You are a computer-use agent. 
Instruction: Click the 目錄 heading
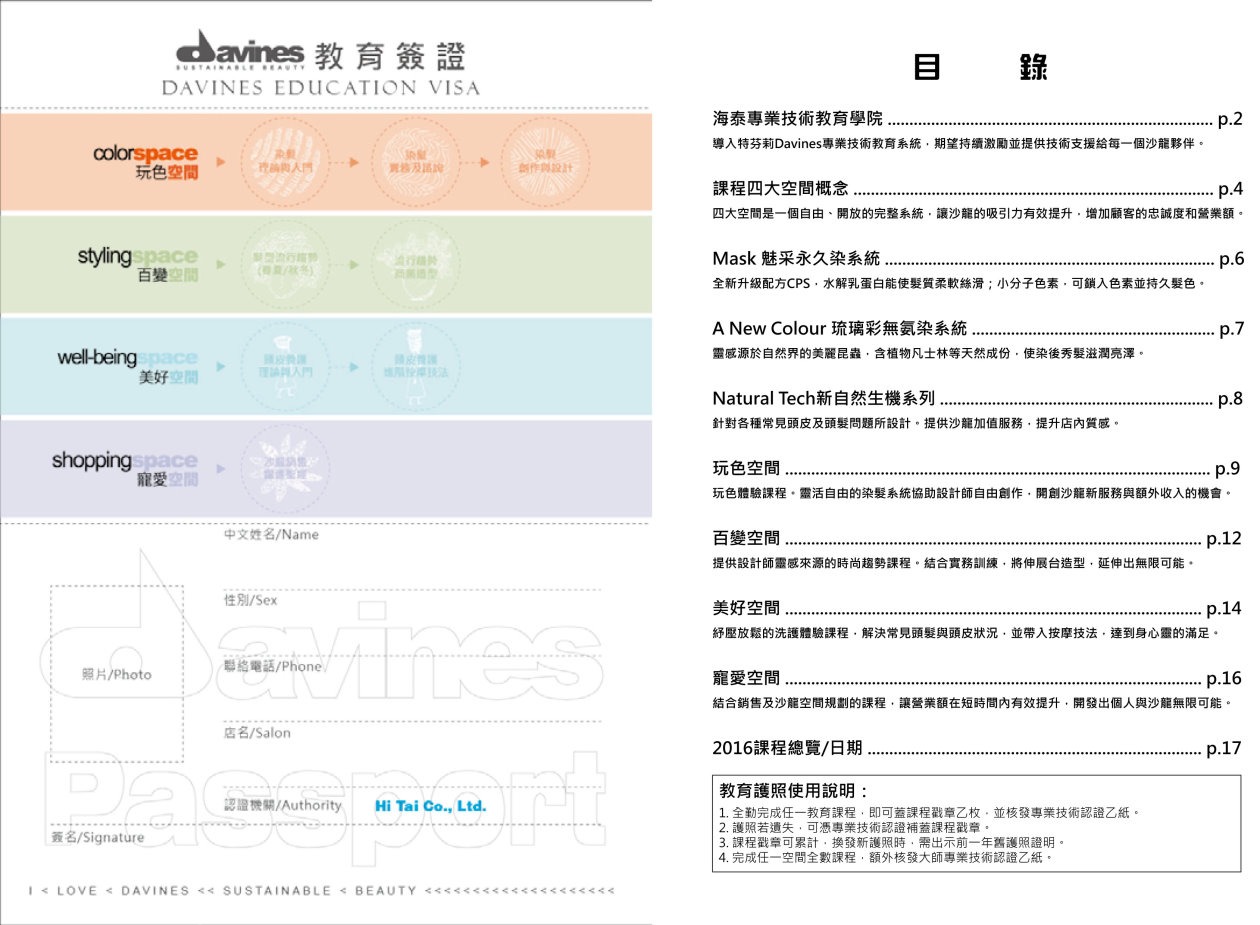click(x=980, y=68)
